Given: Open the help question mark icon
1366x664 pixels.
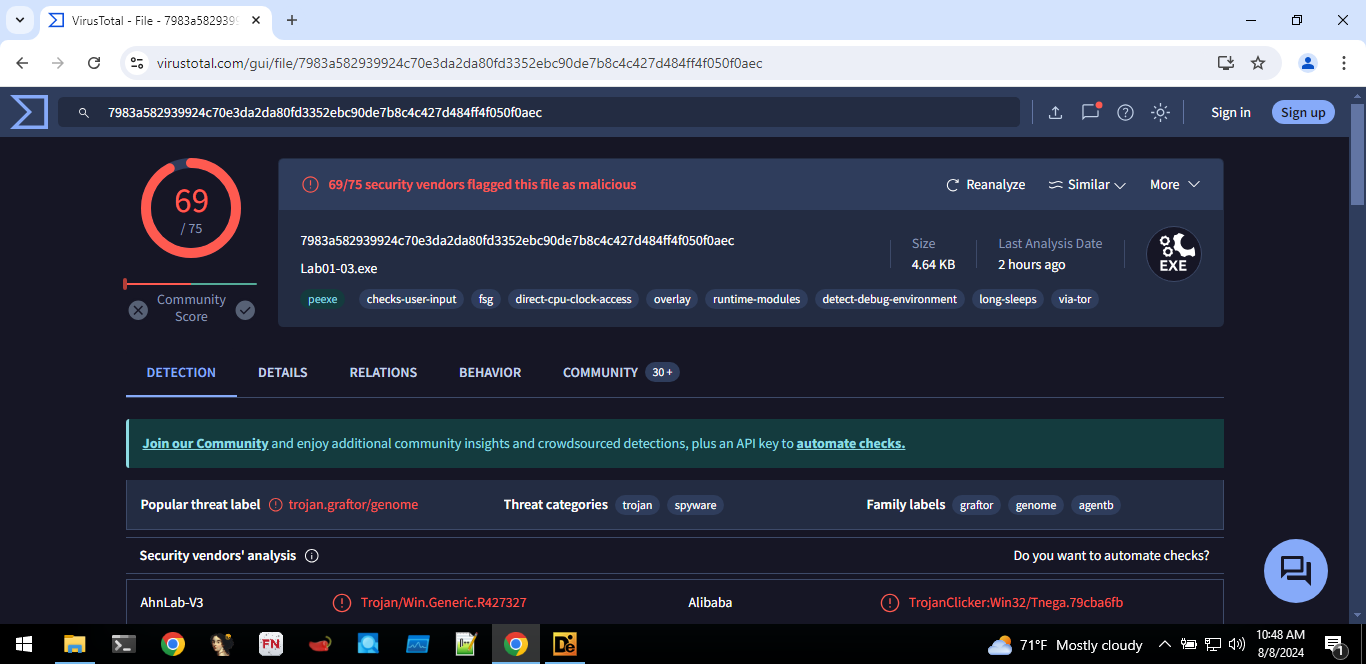Looking at the screenshot, I should coord(1125,113).
